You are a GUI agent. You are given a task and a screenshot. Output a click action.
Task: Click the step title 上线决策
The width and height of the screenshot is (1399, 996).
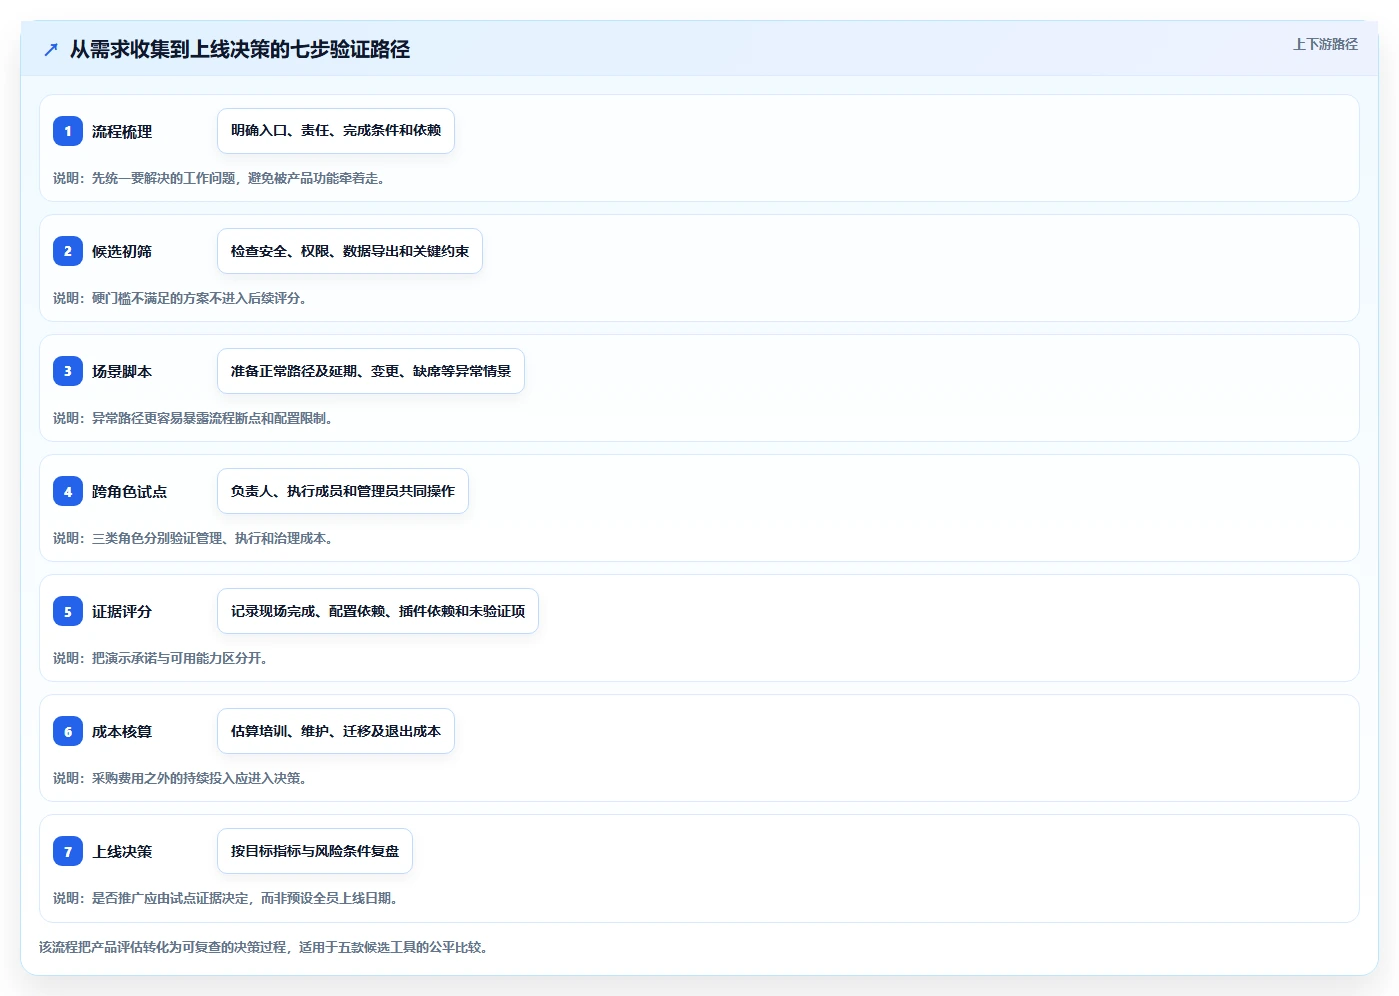click(x=122, y=852)
